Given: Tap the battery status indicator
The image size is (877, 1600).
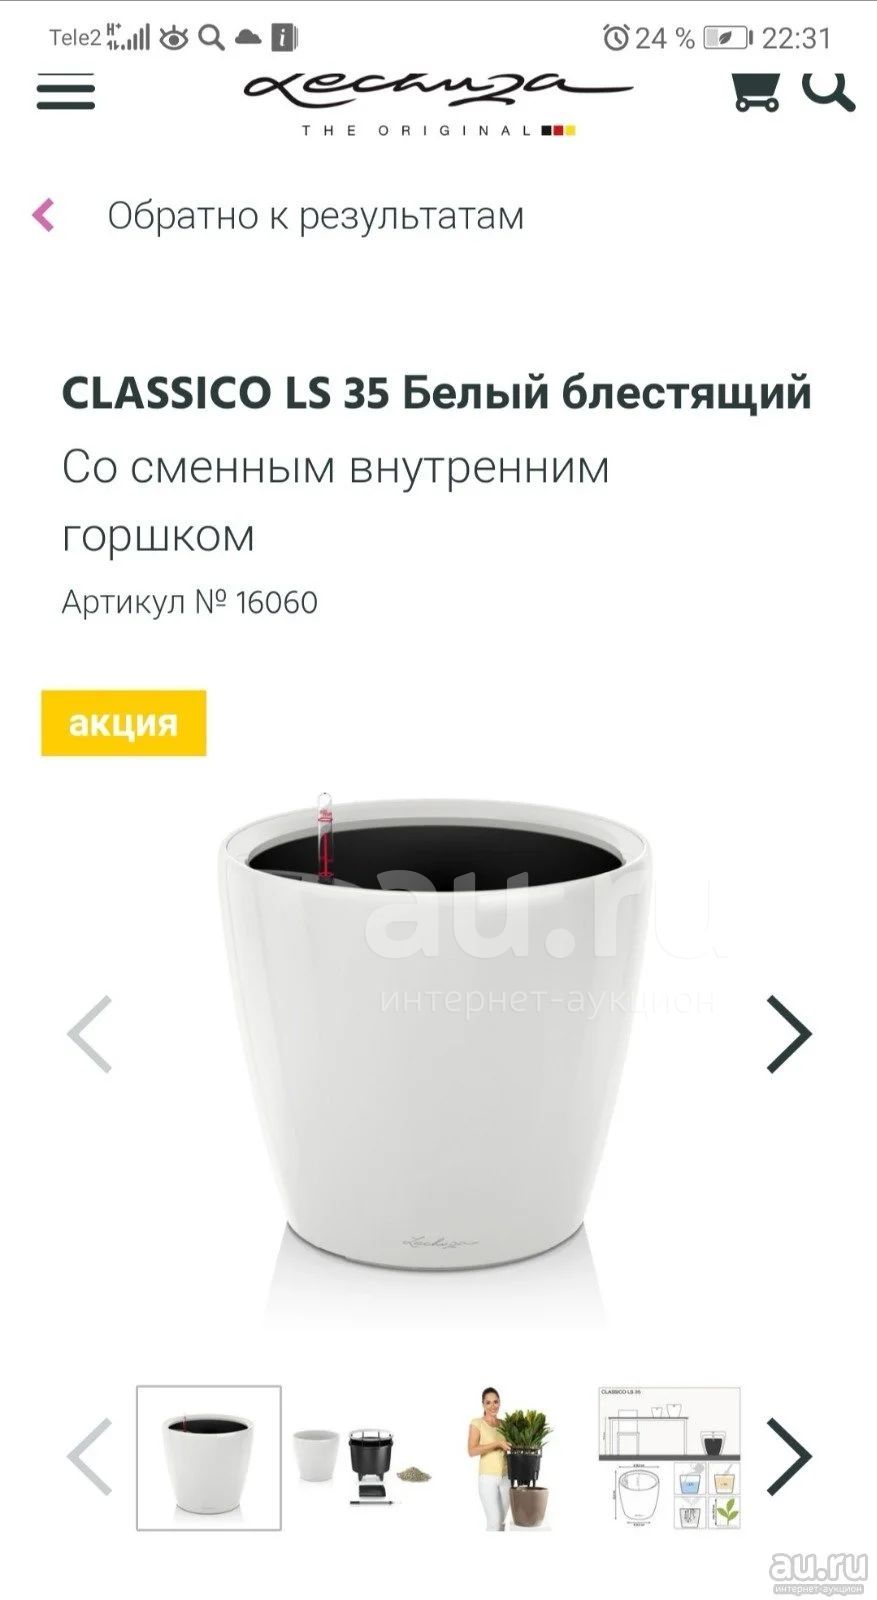Looking at the screenshot, I should (727, 38).
